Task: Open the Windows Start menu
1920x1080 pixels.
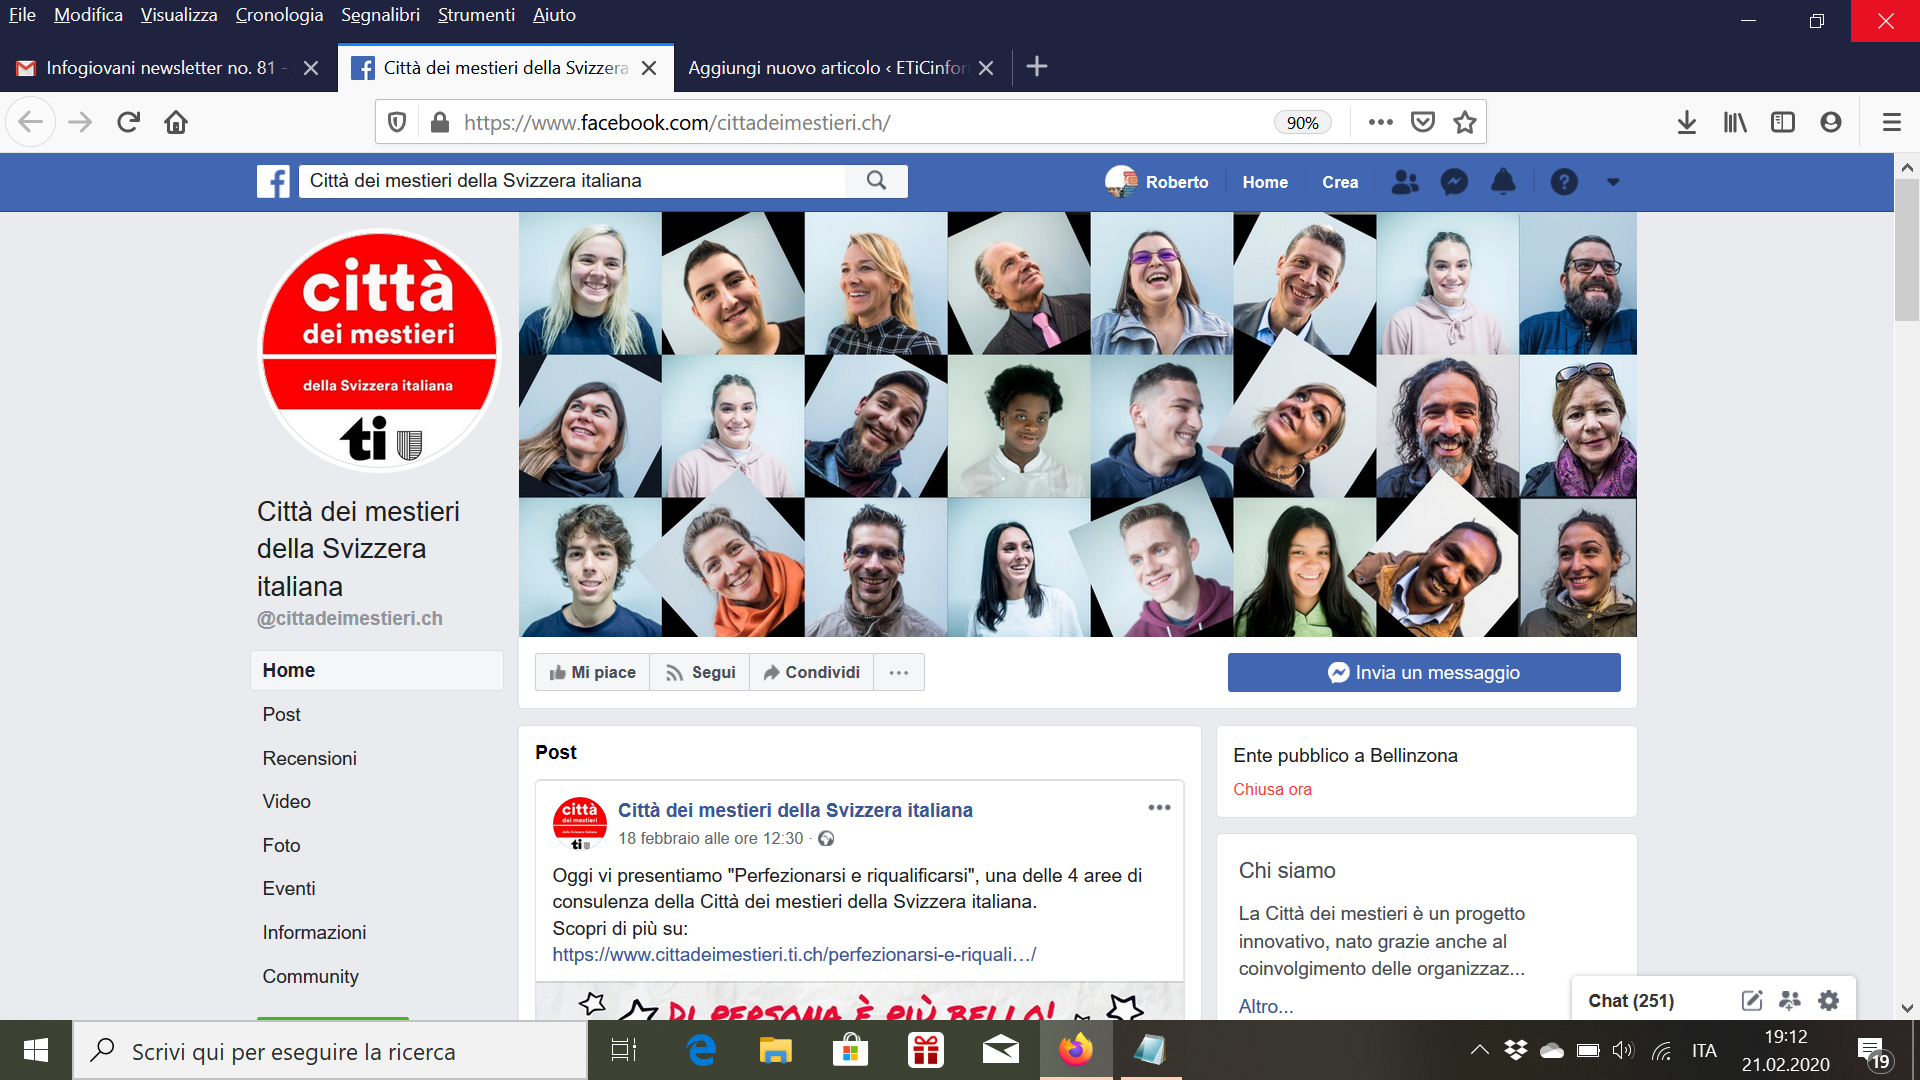Action: pyautogui.click(x=36, y=1050)
